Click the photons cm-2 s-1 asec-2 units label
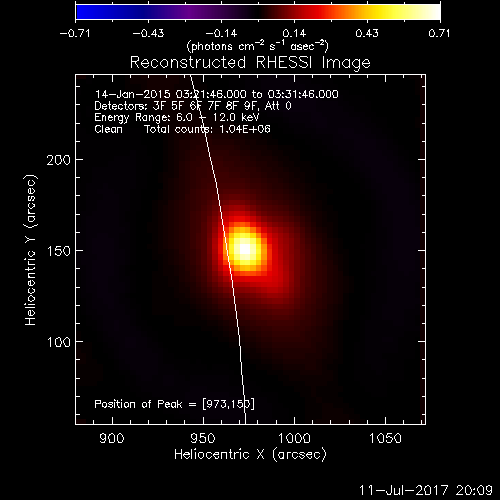500x500 pixels. point(257,46)
